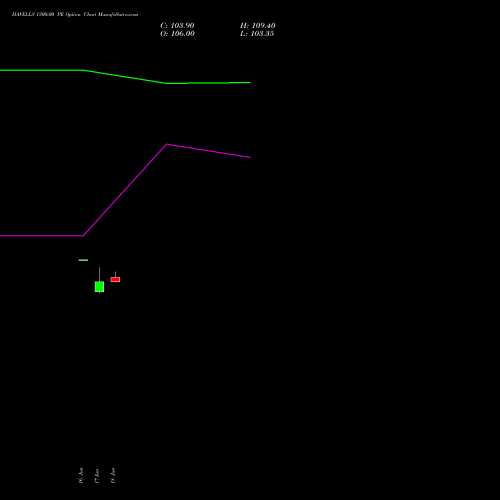Select the high value H: 109.40
The width and height of the screenshot is (500, 500).
point(258,26)
